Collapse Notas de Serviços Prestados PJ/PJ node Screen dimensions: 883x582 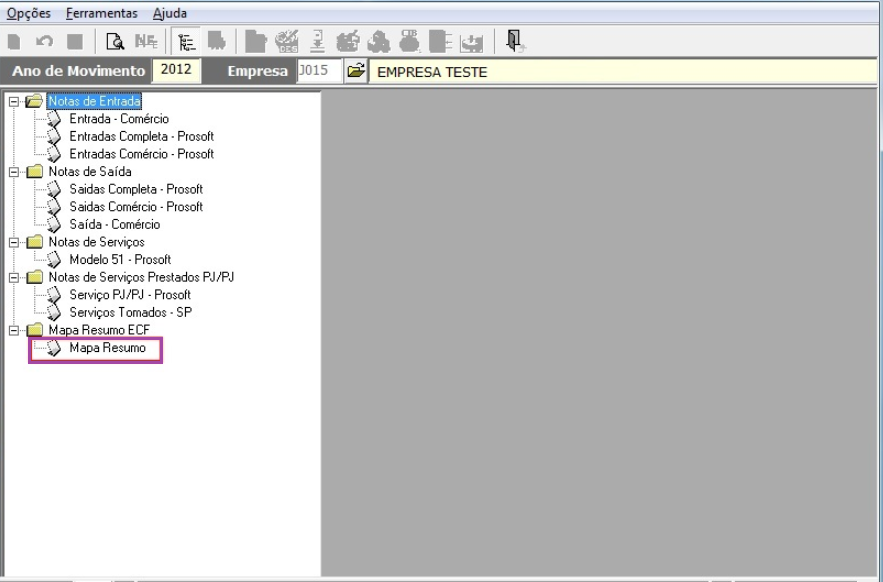pyautogui.click(x=12, y=277)
